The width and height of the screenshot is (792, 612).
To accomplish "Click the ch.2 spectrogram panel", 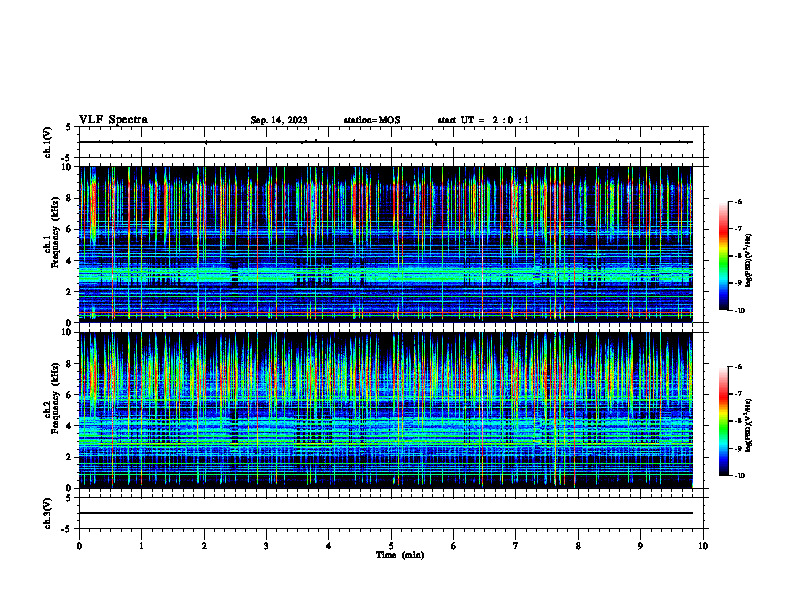I will (386, 410).
